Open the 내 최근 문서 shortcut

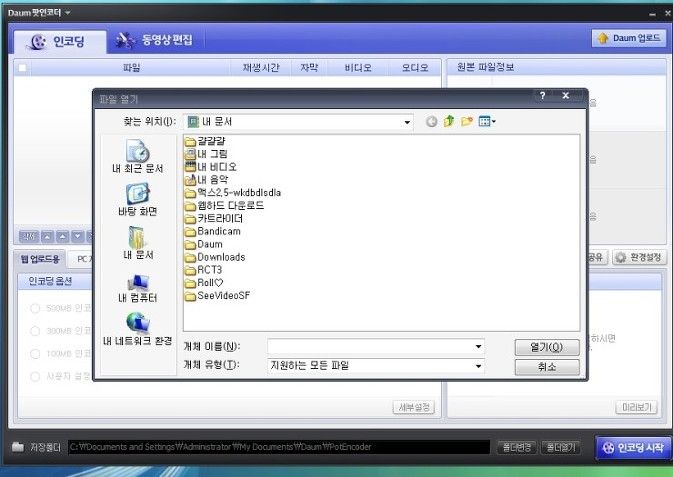(x=137, y=156)
